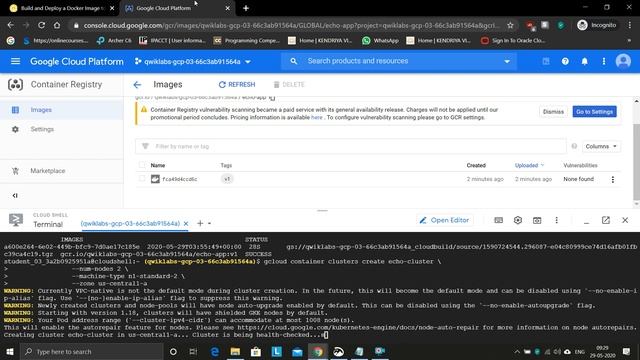Expand the new session dropdown arrow

click(x=209, y=223)
